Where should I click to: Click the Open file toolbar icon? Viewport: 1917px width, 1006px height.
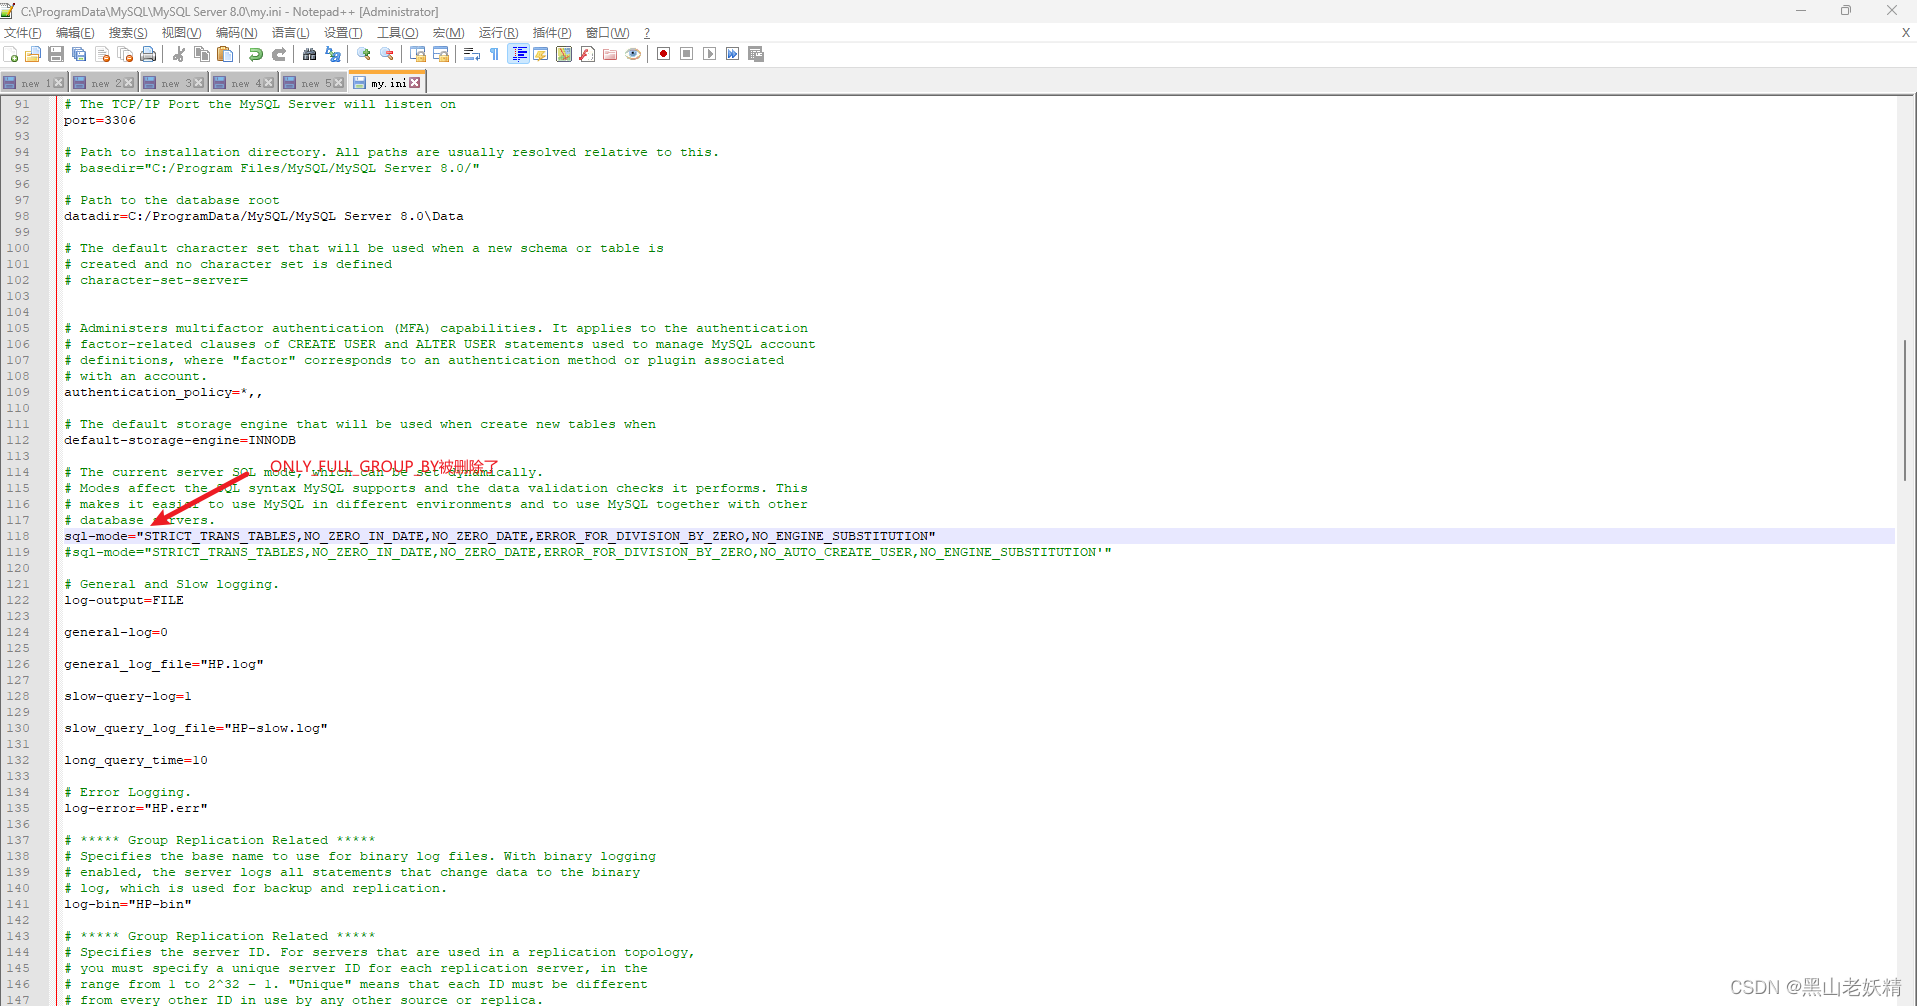pyautogui.click(x=33, y=54)
